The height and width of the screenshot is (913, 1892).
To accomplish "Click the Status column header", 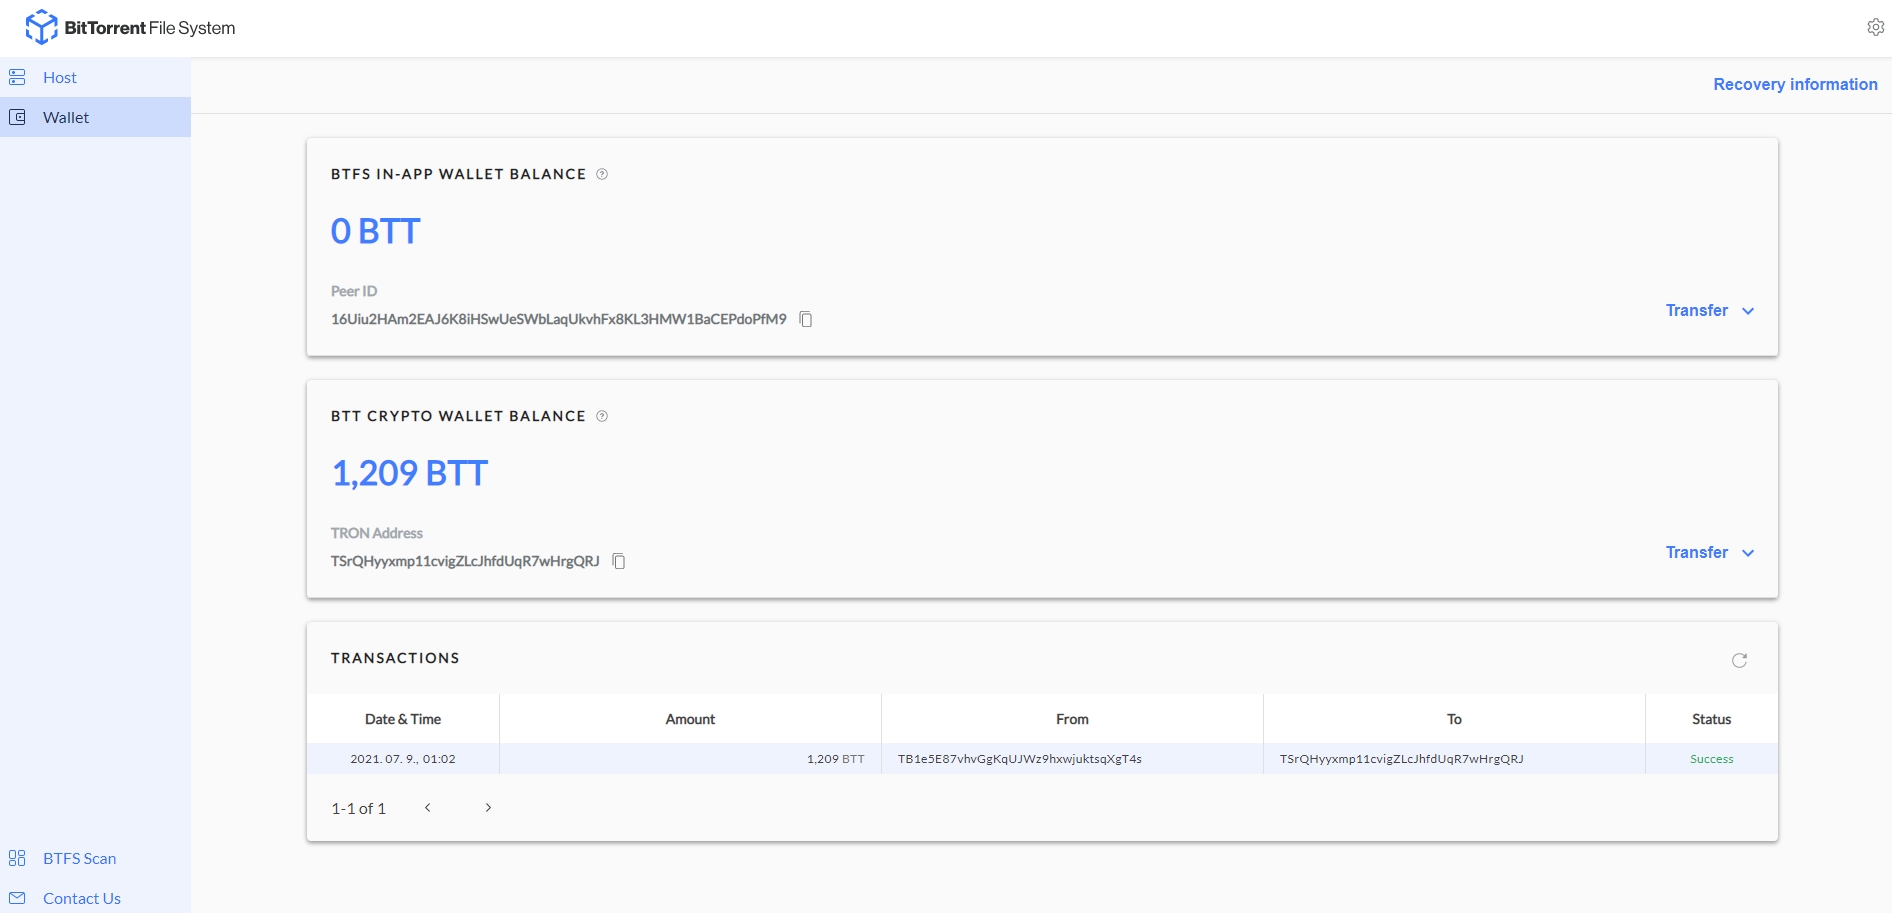I will pos(1711,719).
